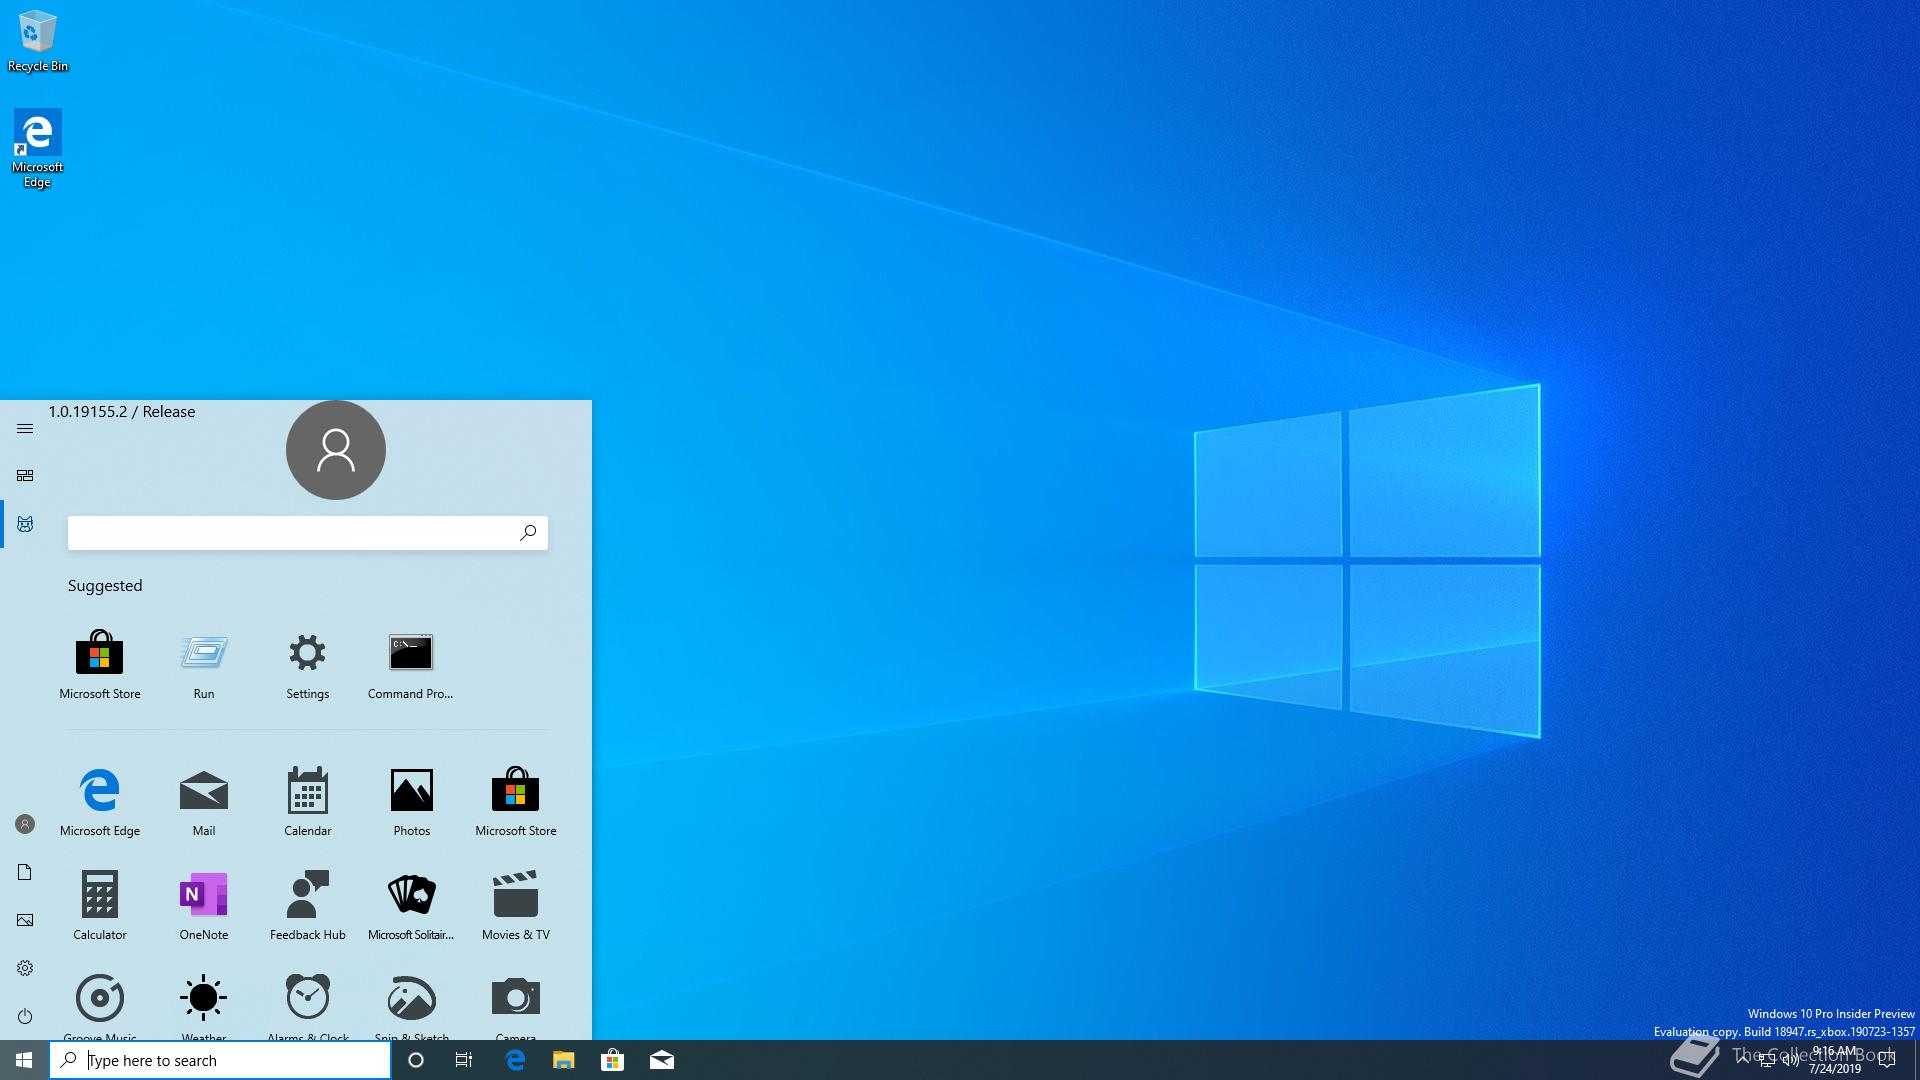The width and height of the screenshot is (1920, 1080).
Task: Open Task View on the taskbar
Action: [464, 1060]
